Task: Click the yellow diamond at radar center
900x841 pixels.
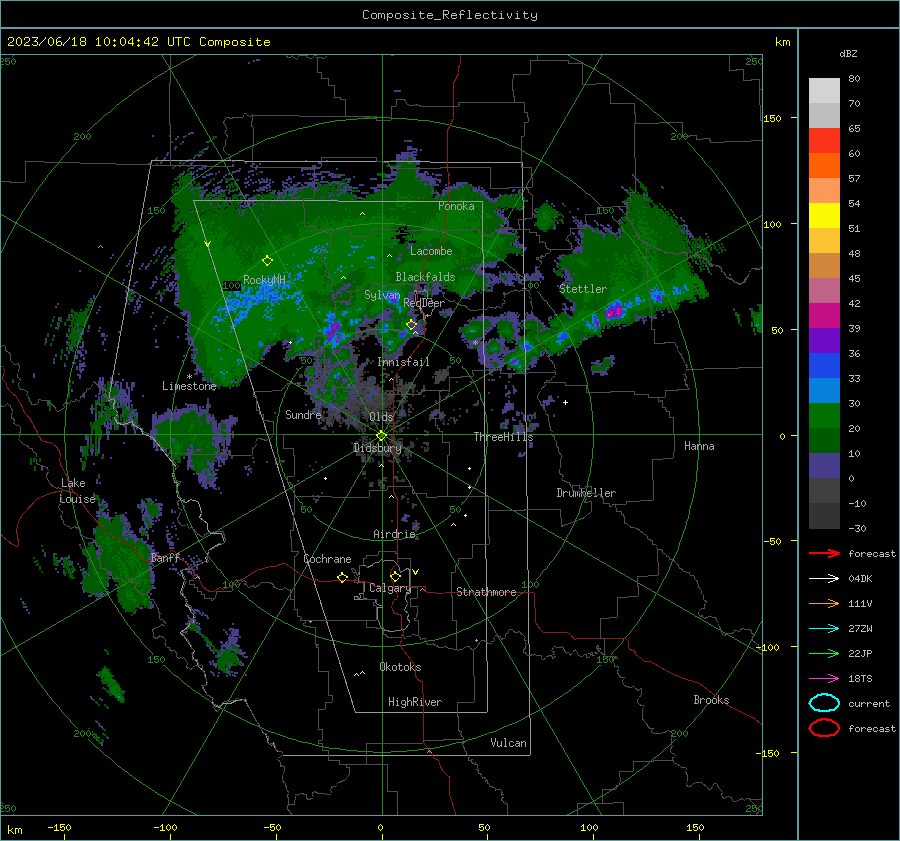Action: pos(381,436)
